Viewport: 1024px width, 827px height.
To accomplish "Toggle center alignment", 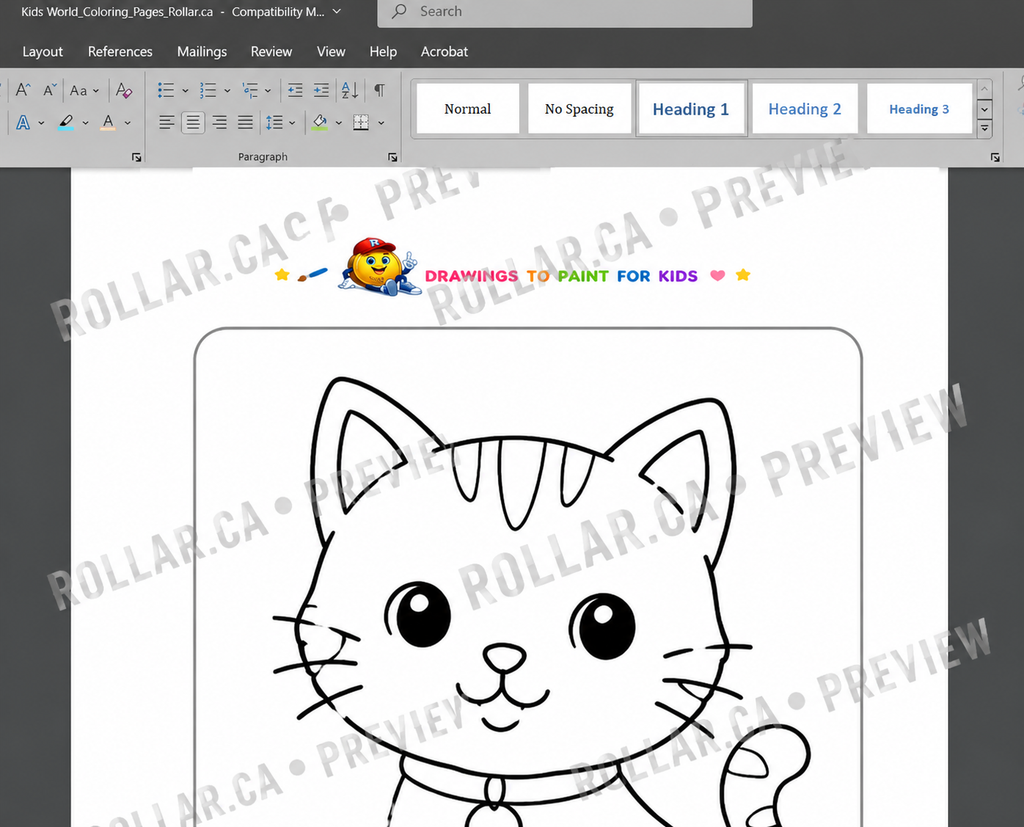I will [193, 122].
